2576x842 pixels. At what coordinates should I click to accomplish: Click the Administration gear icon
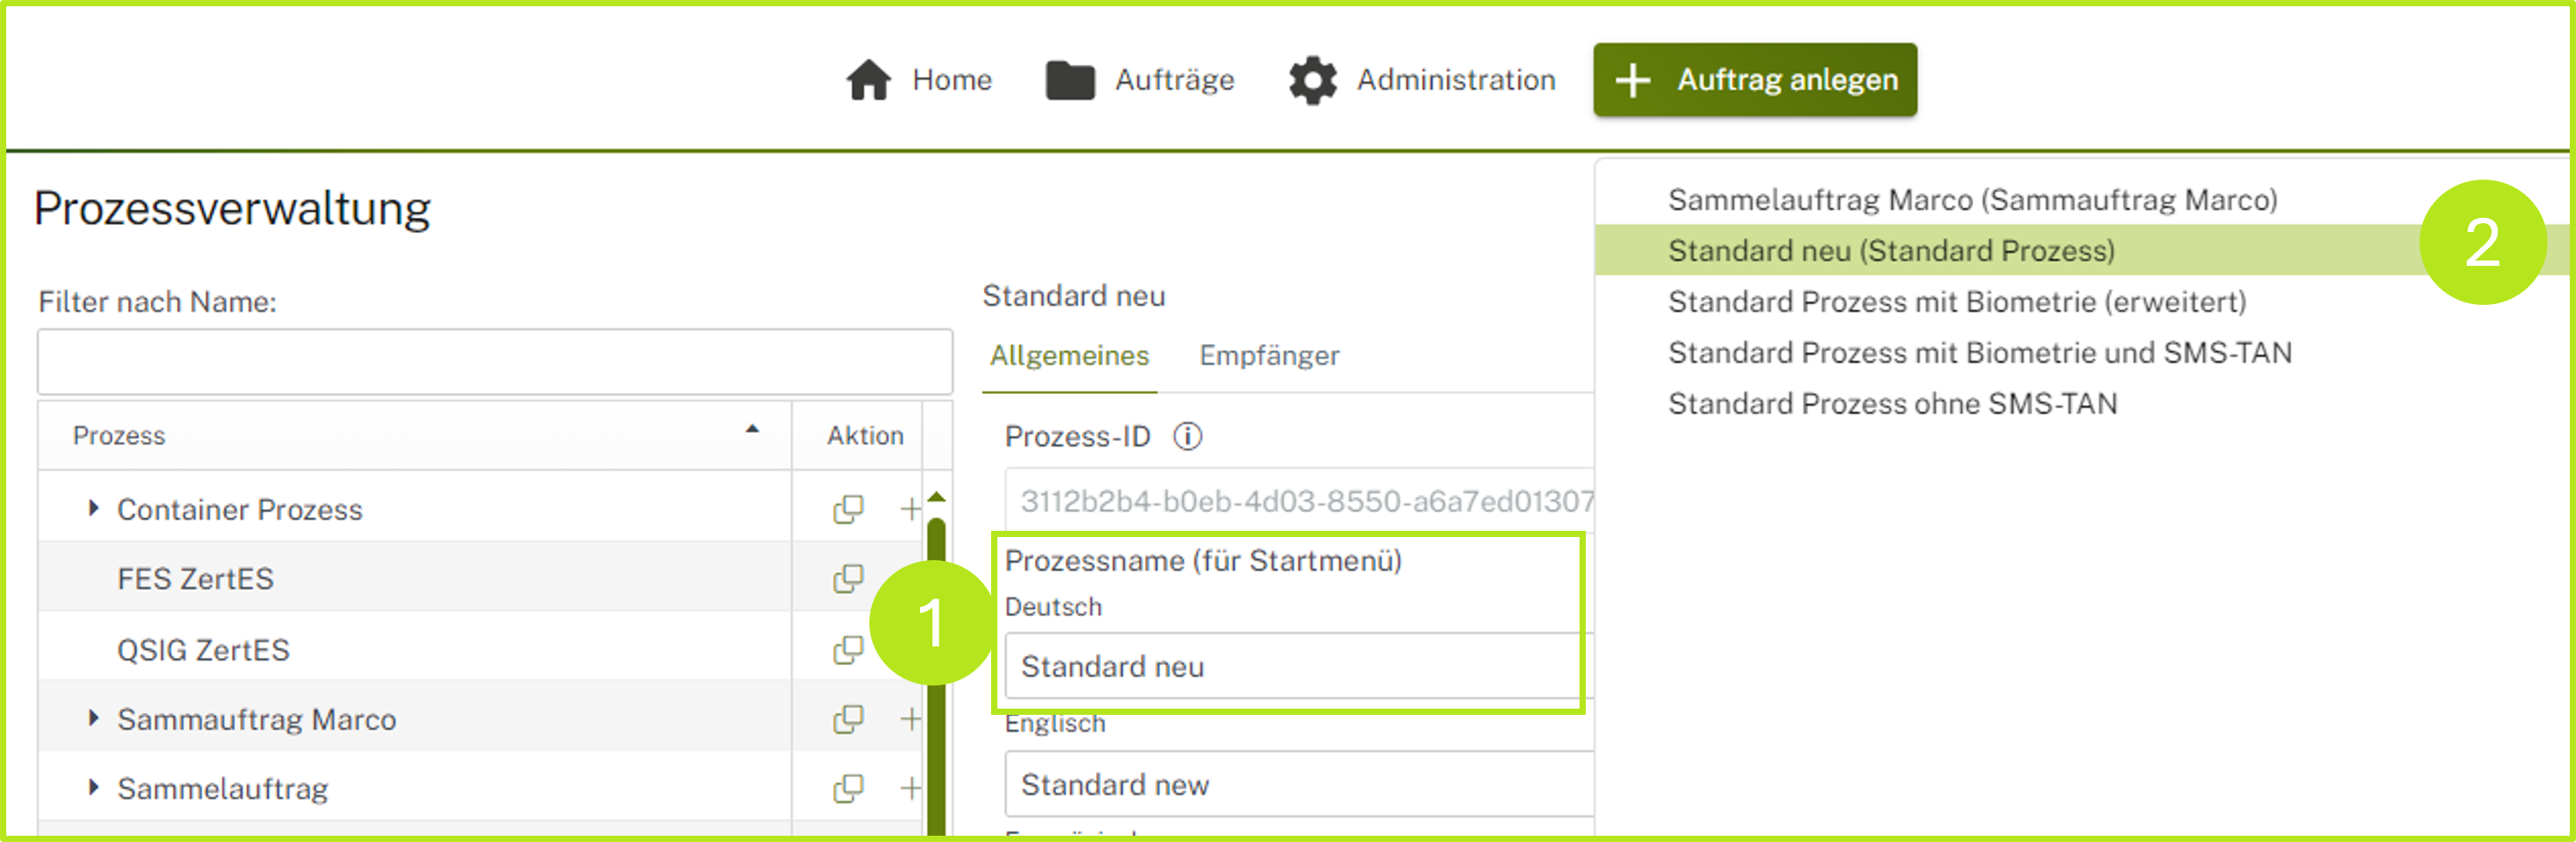[x=1312, y=80]
